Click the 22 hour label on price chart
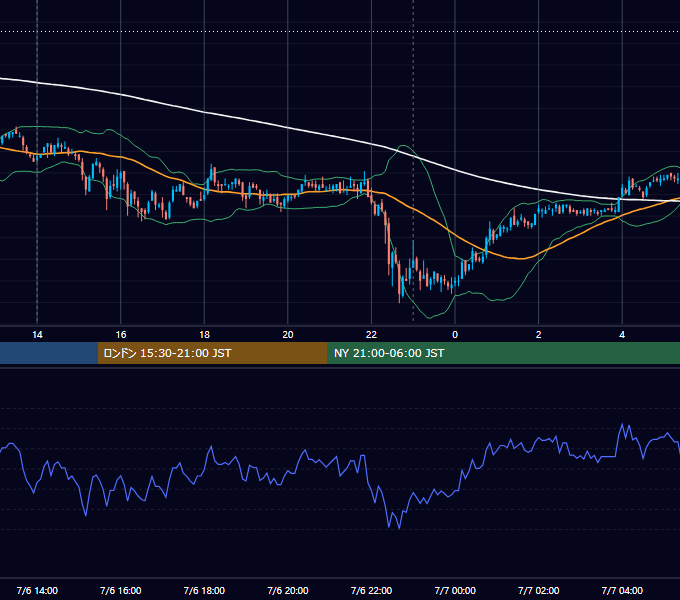This screenshot has width=680, height=600. coord(371,335)
